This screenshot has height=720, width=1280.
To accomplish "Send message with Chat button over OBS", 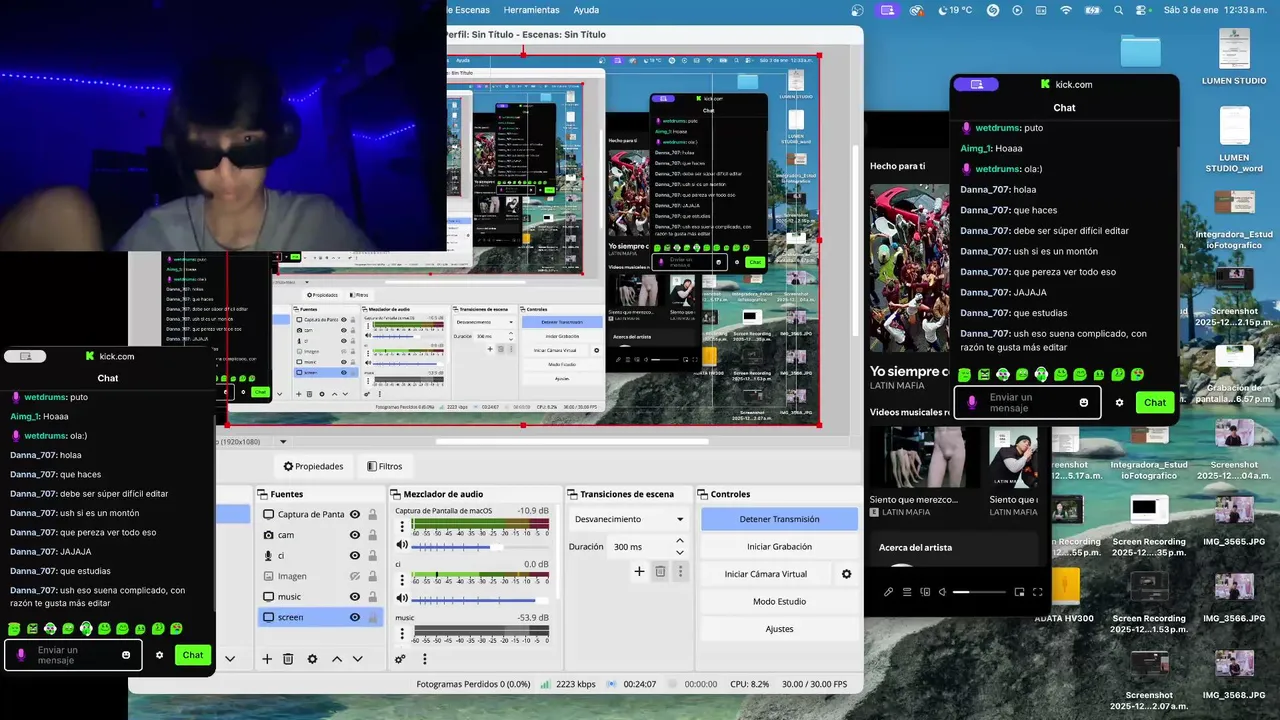I will tap(193, 655).
